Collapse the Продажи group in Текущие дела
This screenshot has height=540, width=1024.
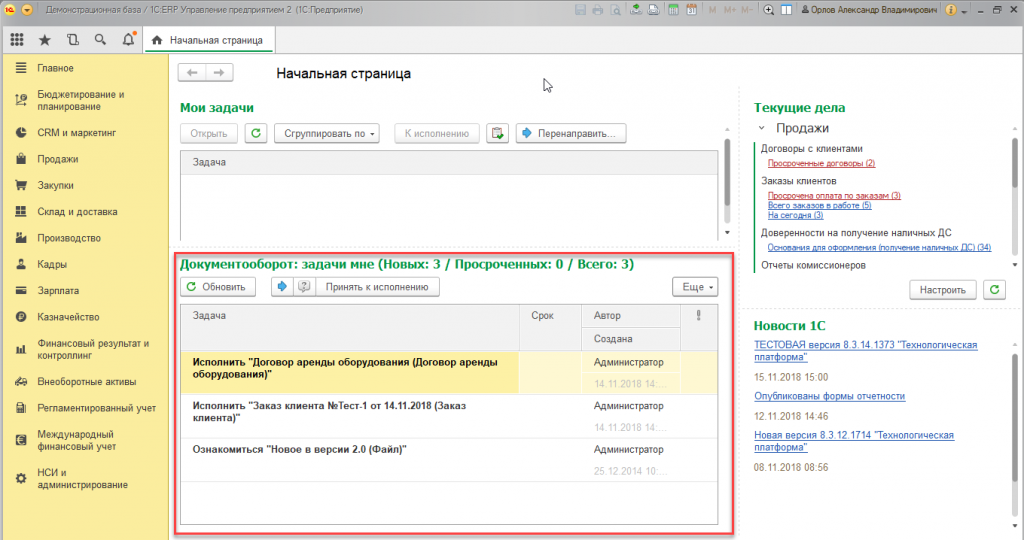pos(761,128)
